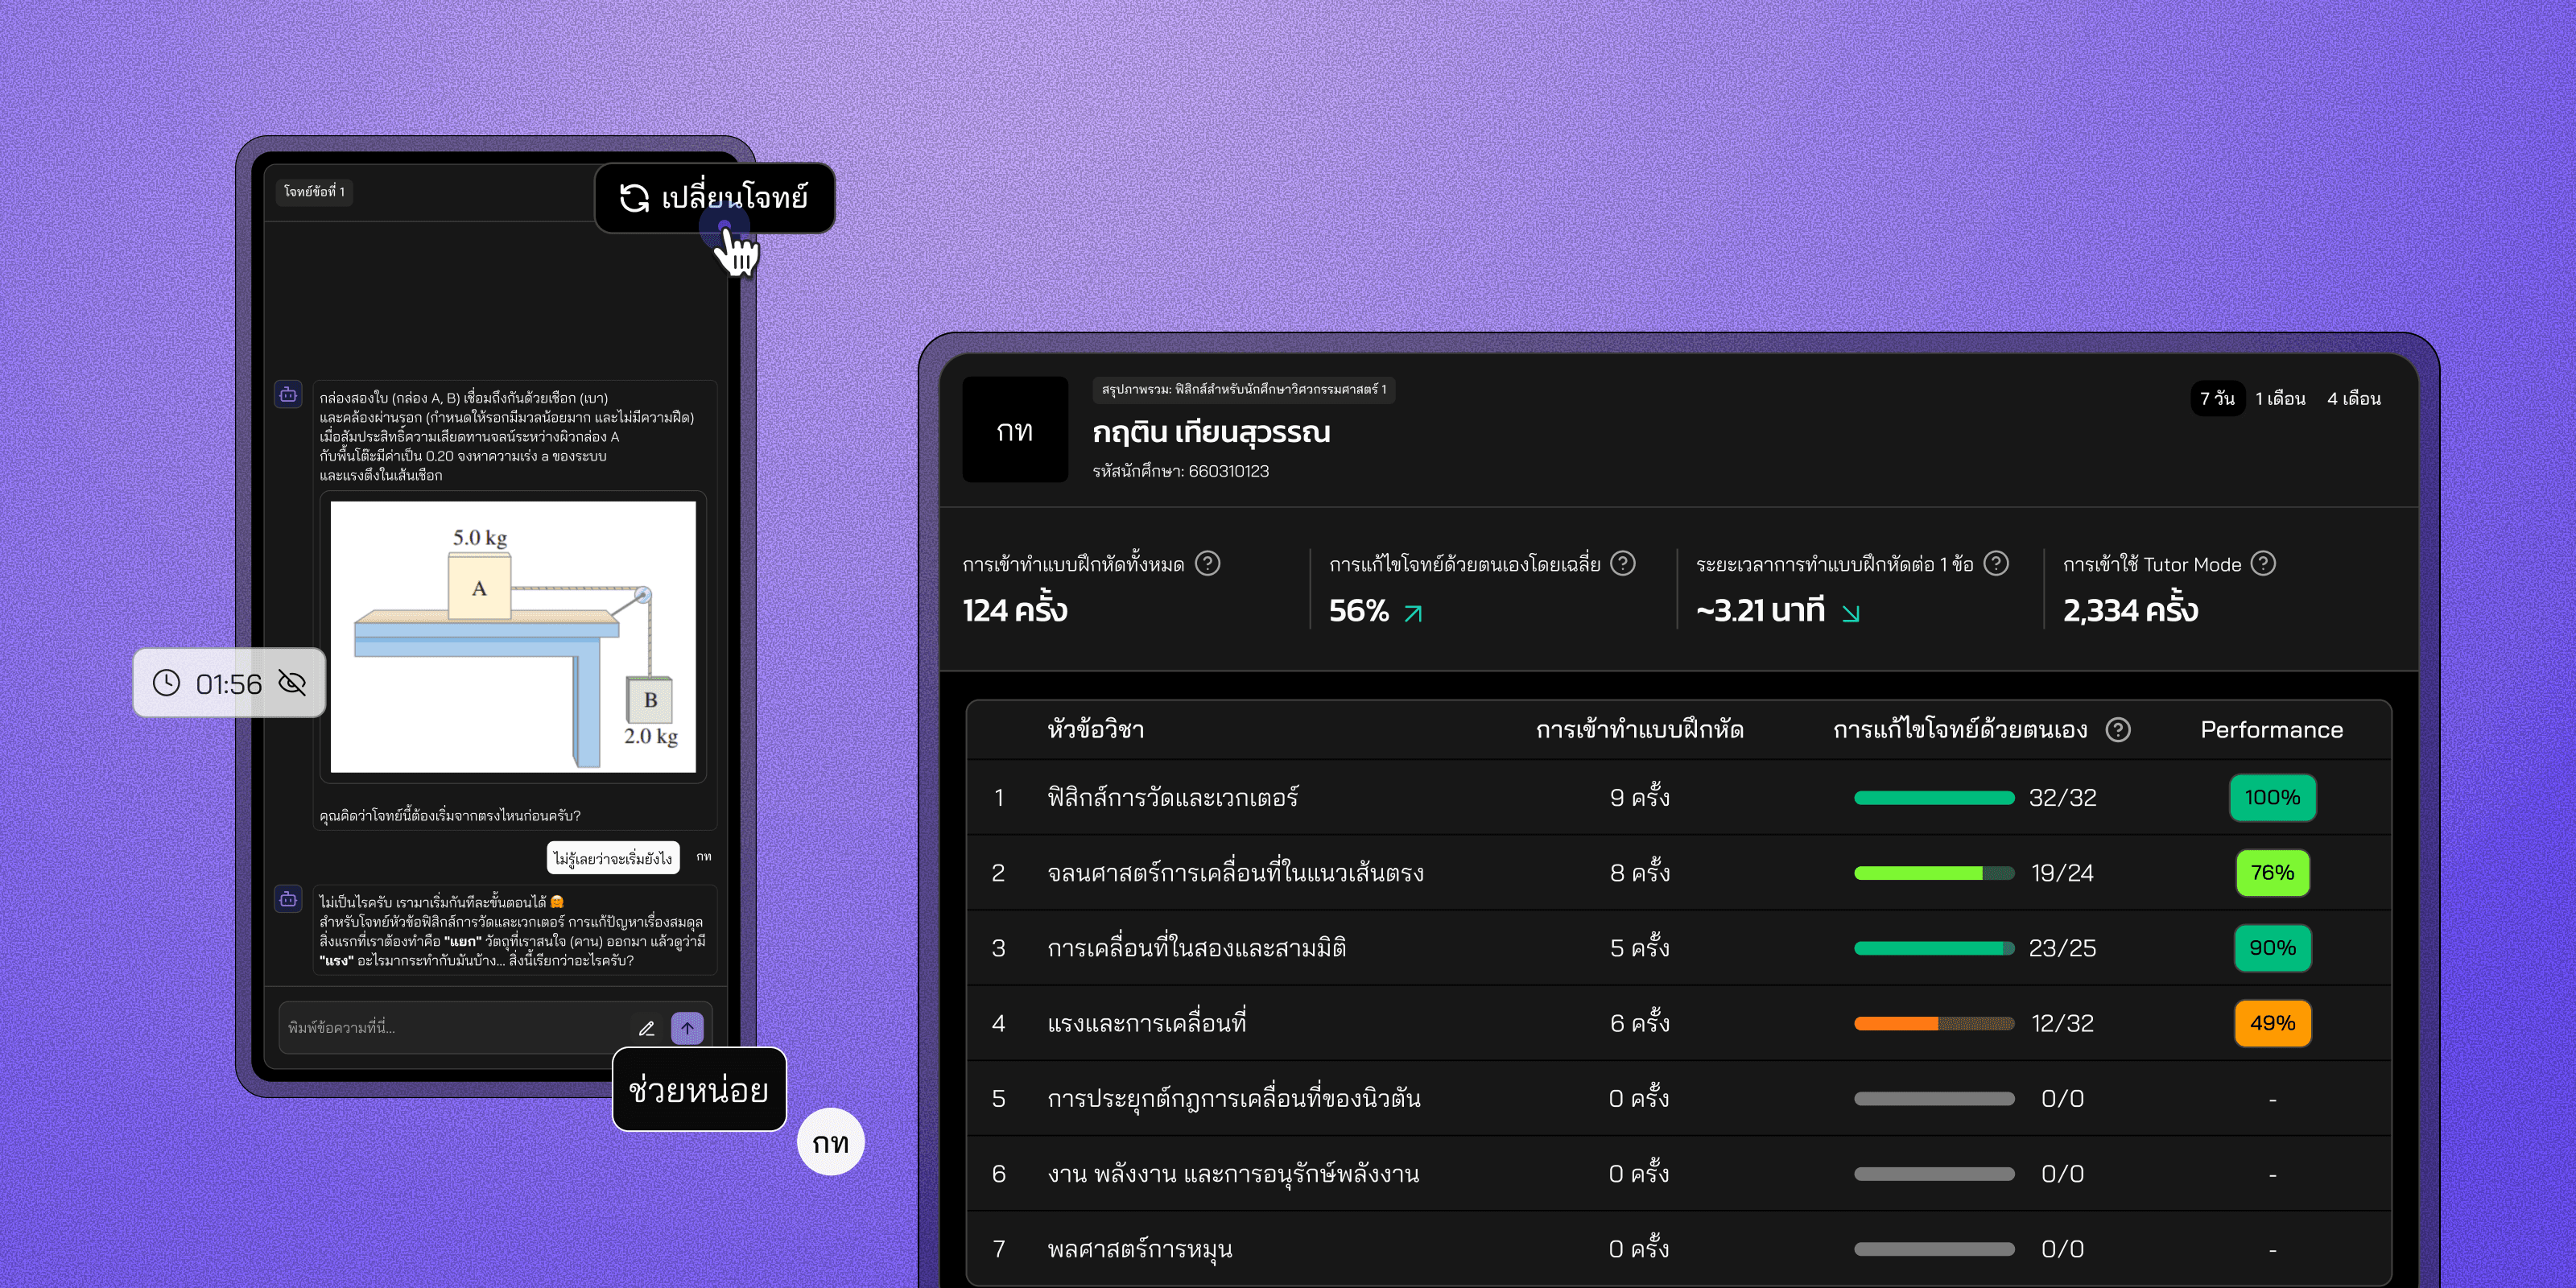Image resolution: width=2576 pixels, height=1288 pixels.
Task: Click the pencil icon in message box
Action: point(647,1028)
